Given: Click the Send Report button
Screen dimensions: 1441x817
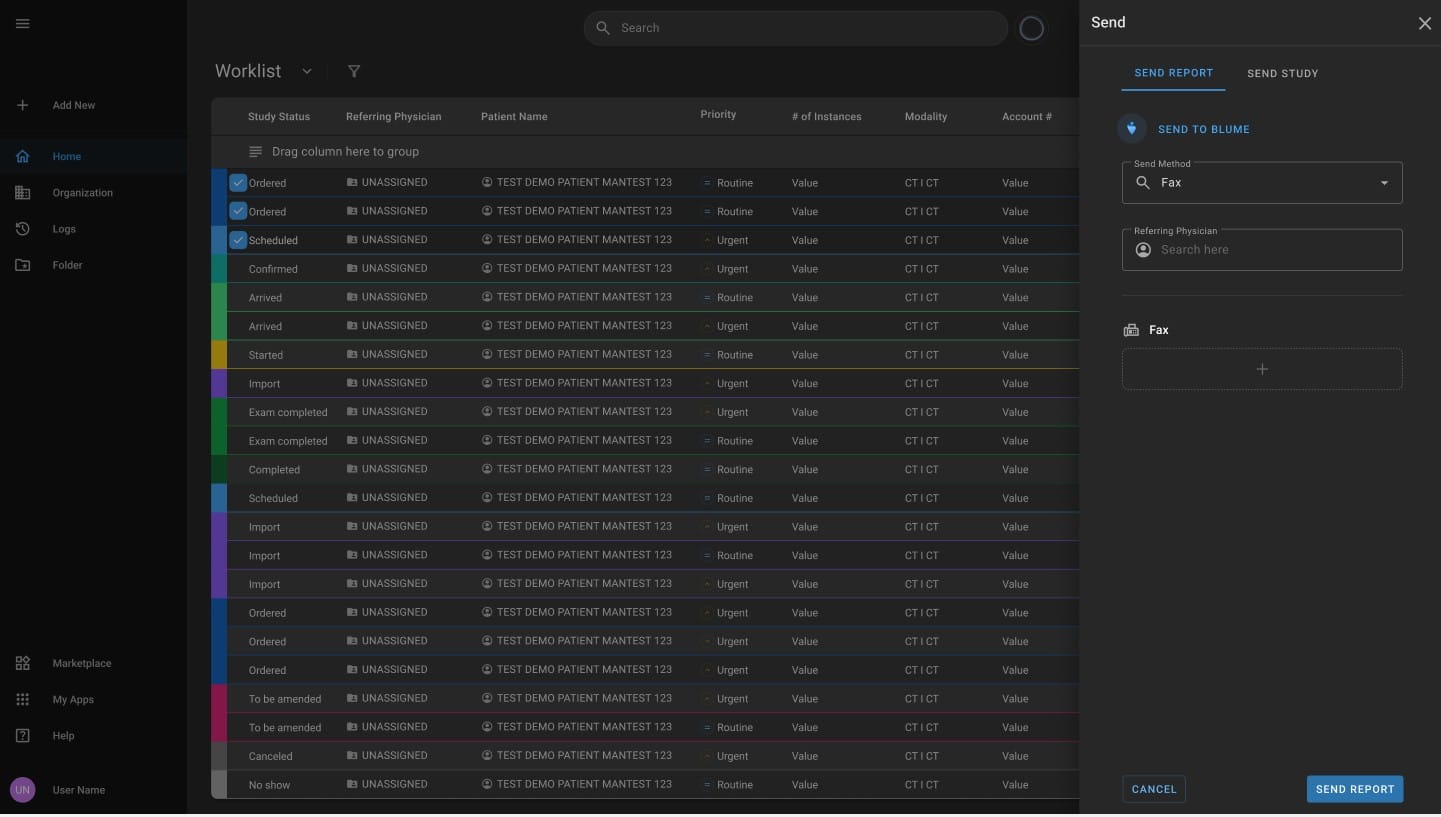Looking at the screenshot, I should pyautogui.click(x=1354, y=789).
